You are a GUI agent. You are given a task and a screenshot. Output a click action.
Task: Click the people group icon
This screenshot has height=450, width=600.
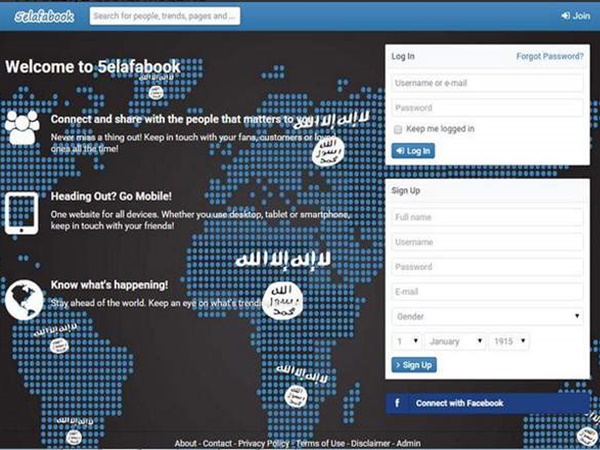point(22,128)
